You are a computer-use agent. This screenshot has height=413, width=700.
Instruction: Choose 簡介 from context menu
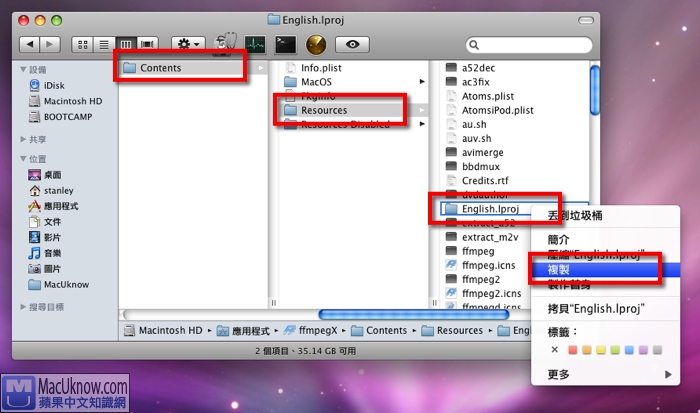(605, 240)
